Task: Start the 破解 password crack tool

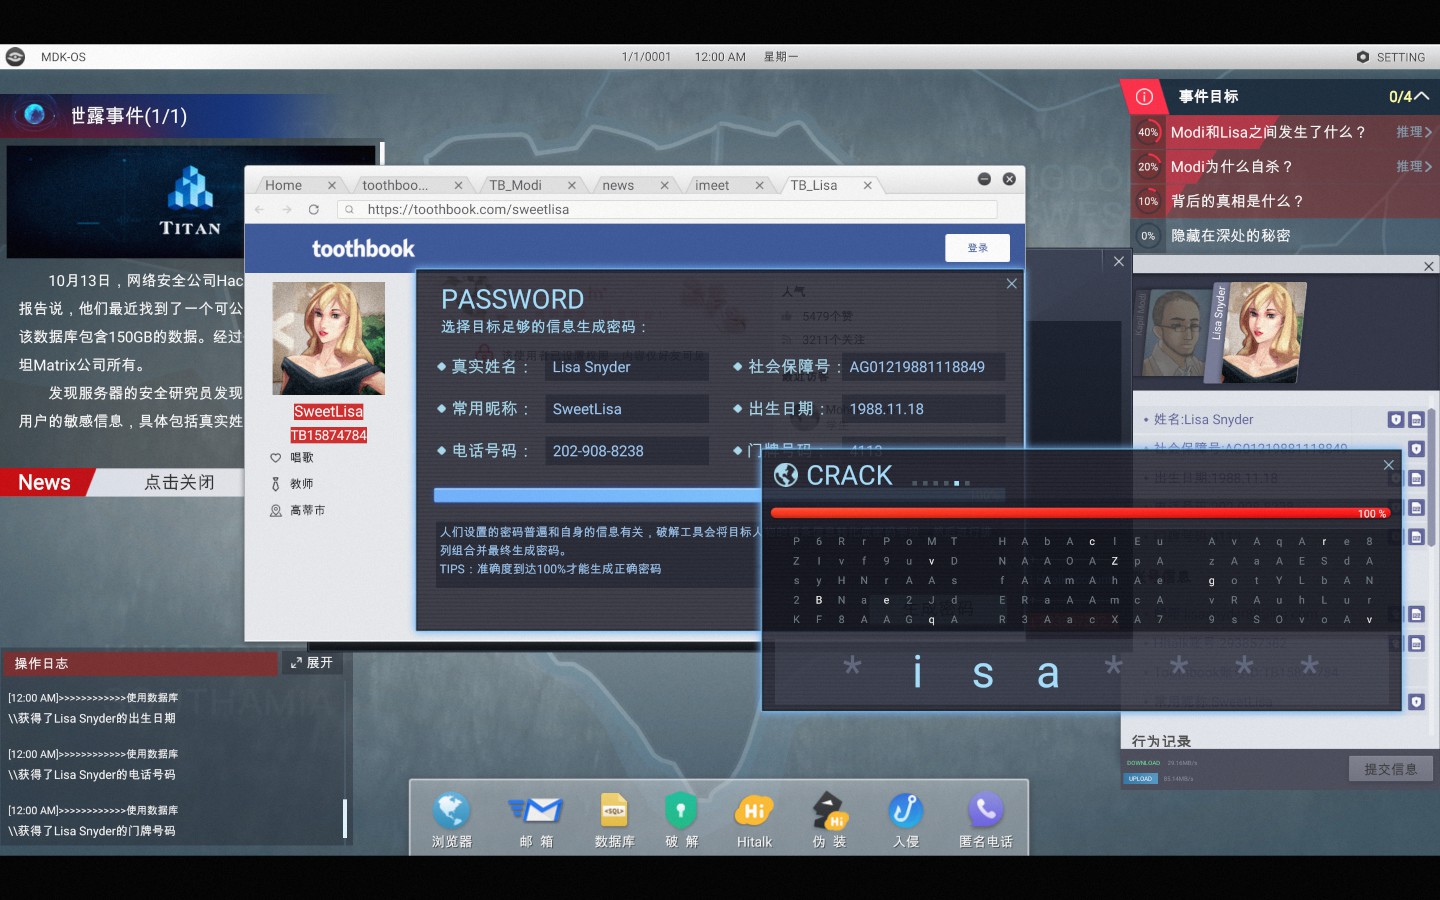Action: coord(680,811)
